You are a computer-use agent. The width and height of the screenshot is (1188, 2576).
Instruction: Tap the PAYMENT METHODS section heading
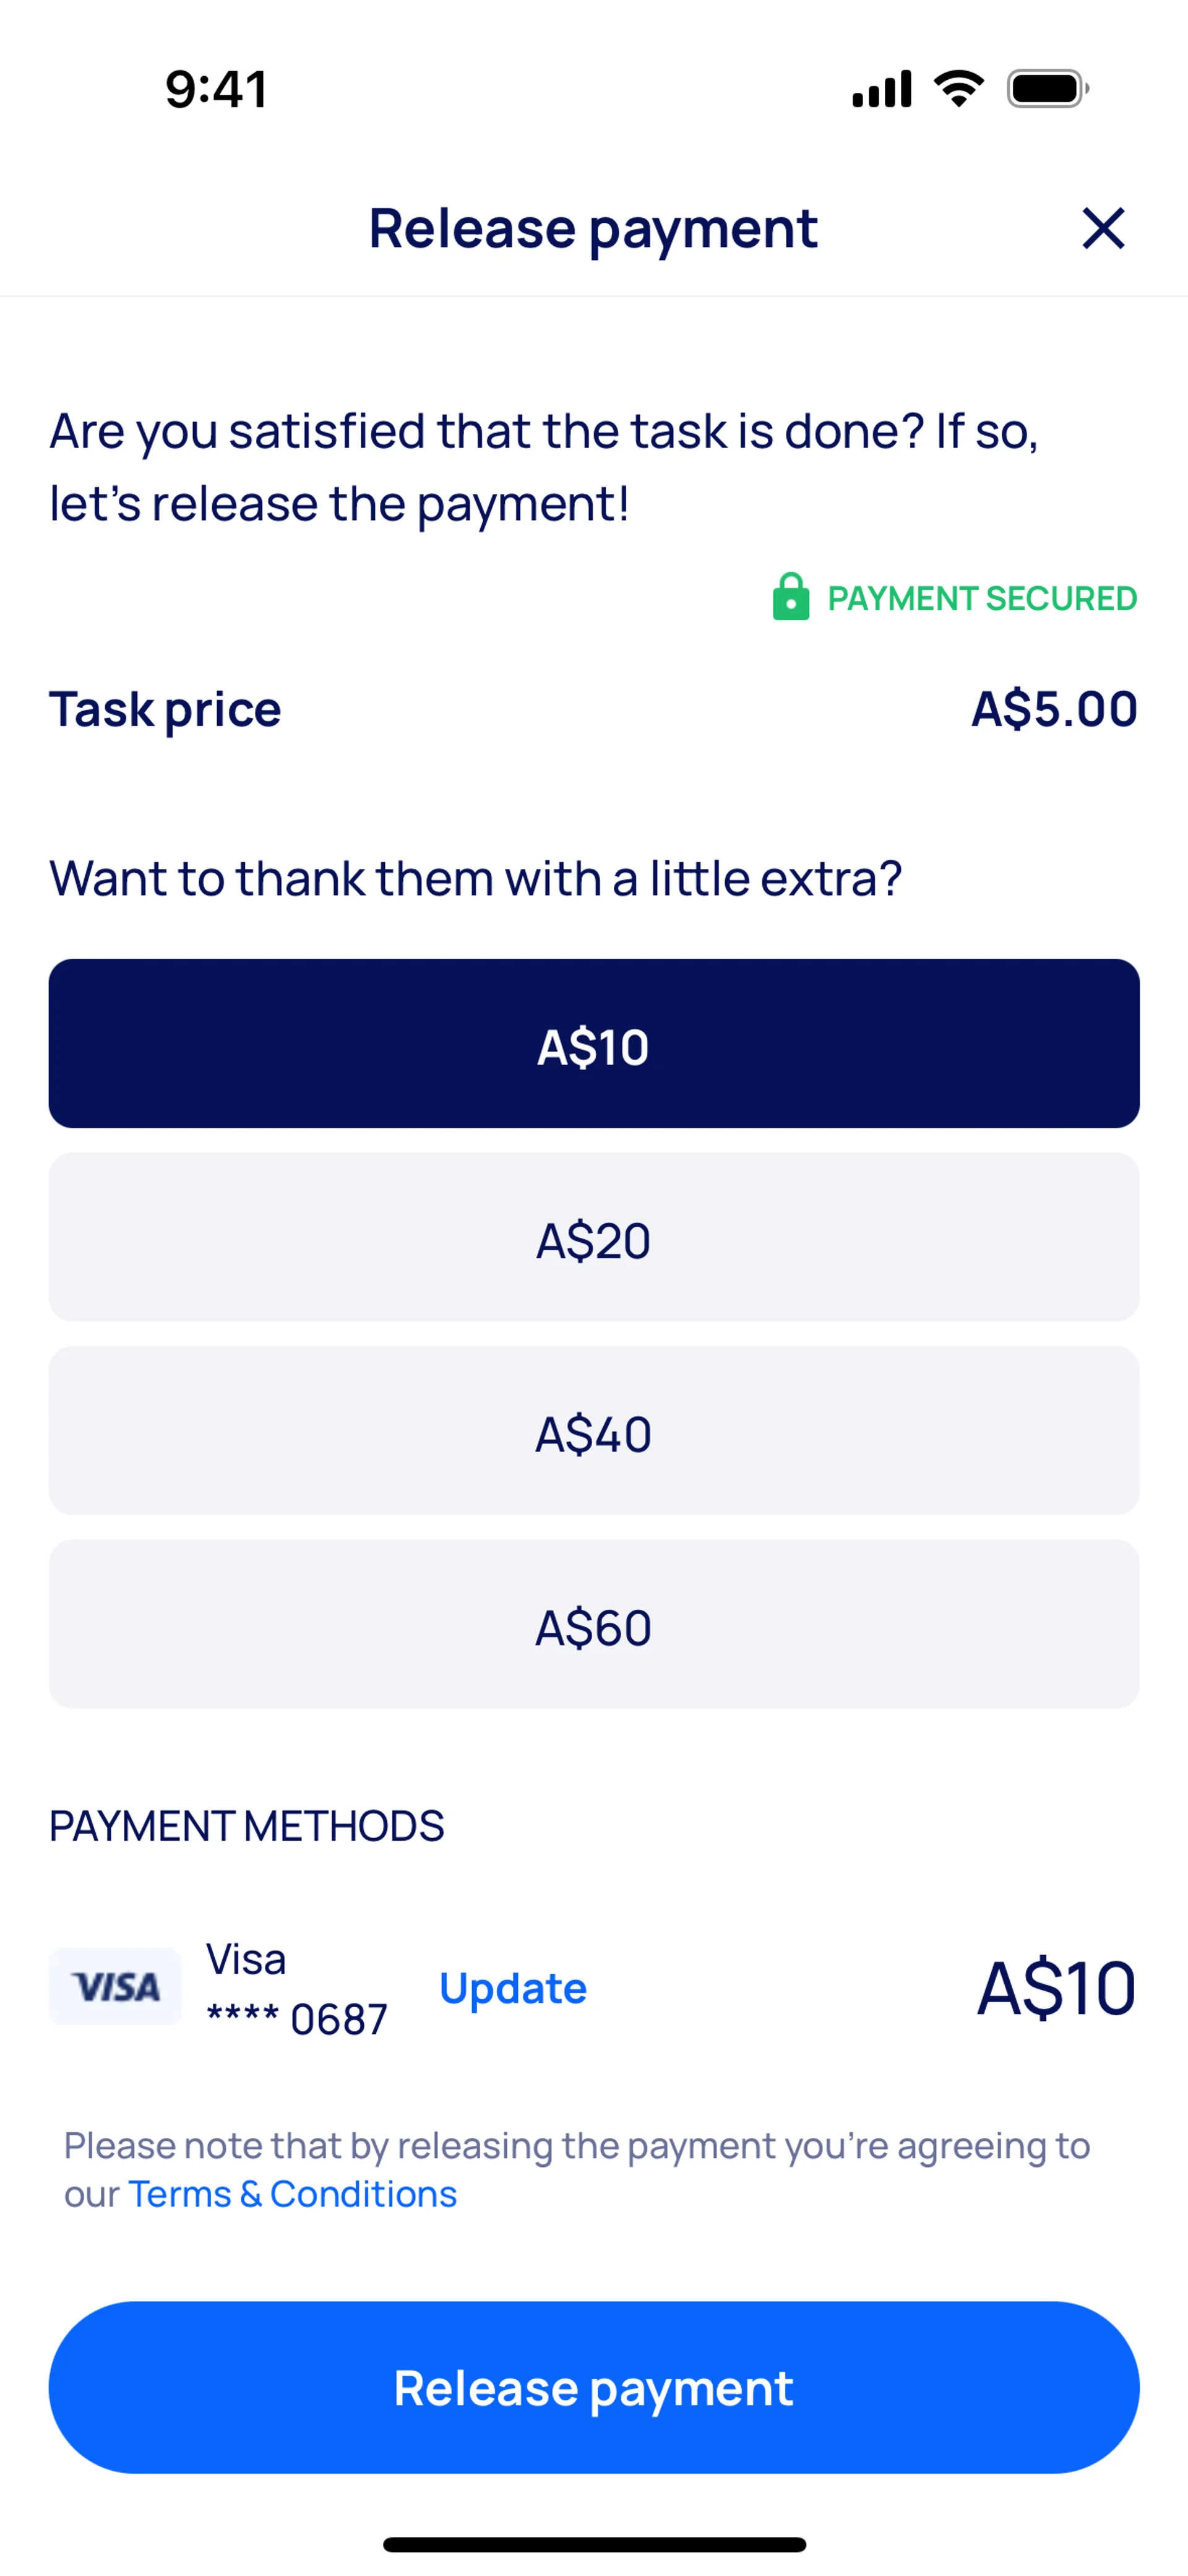[246, 1826]
